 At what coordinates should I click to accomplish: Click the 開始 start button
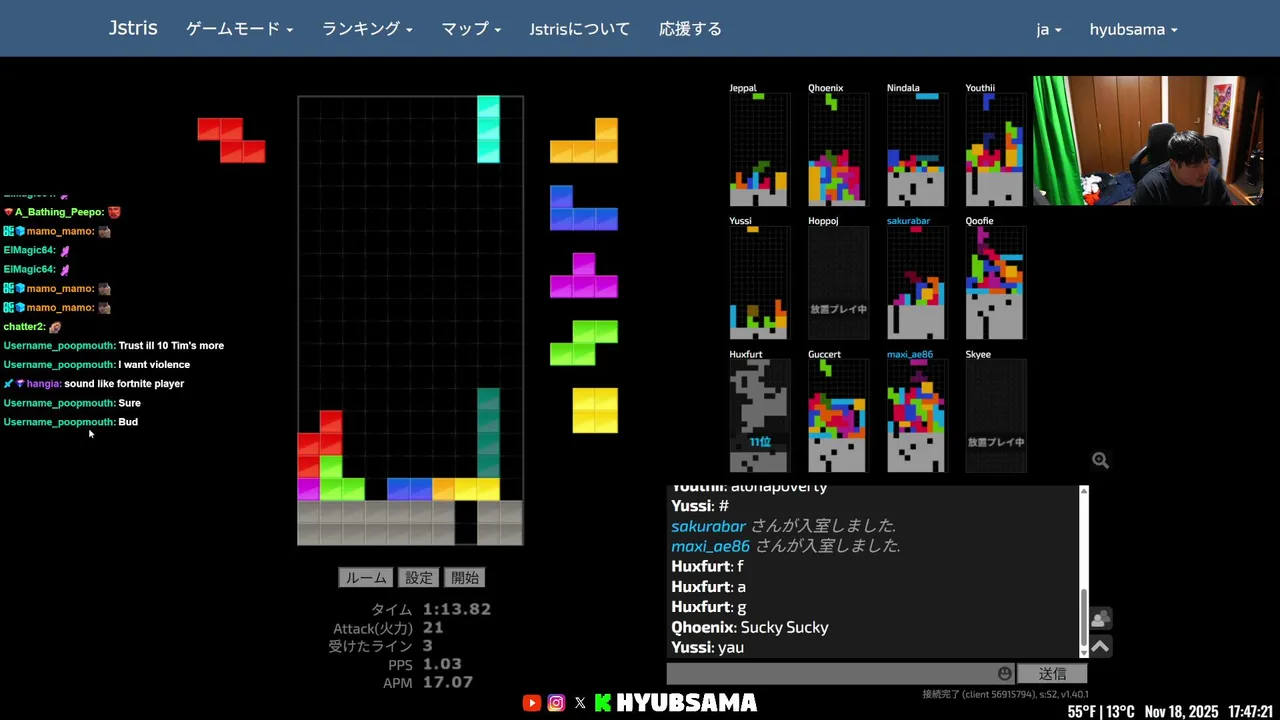[x=465, y=578]
